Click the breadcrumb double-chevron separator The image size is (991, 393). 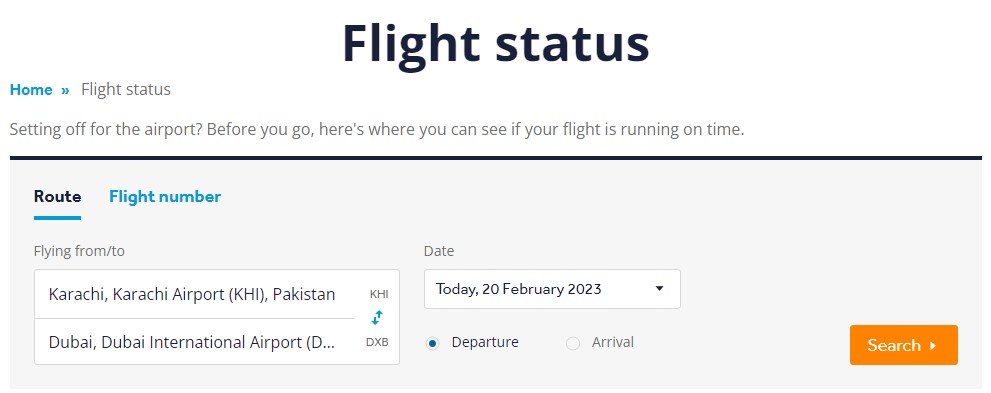[65, 90]
